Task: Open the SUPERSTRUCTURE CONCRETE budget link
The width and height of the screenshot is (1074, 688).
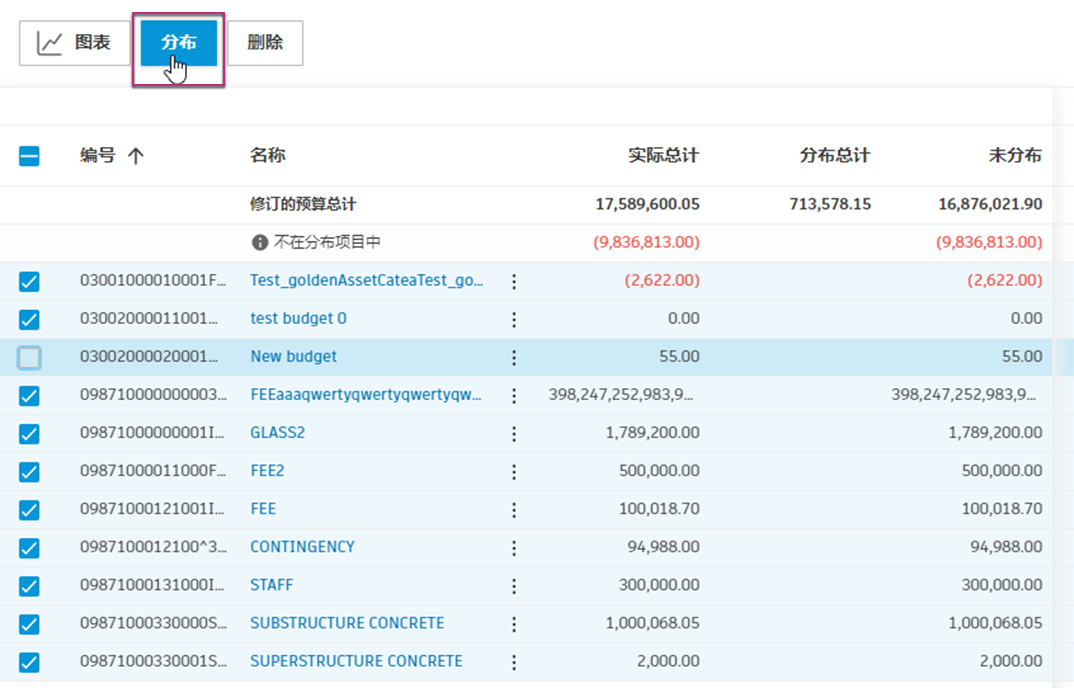Action: [356, 661]
